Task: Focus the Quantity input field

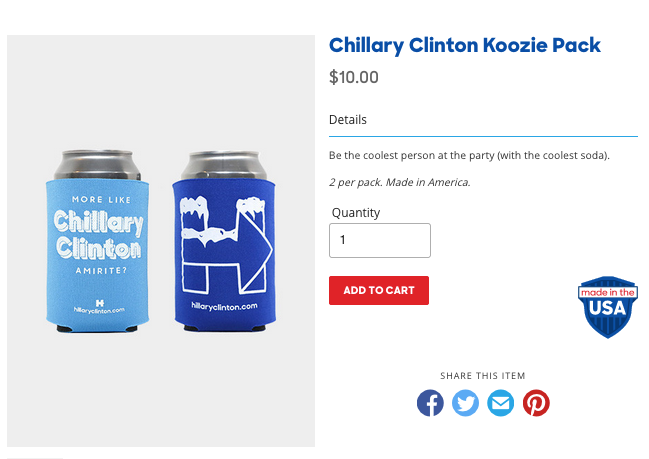Action: point(380,240)
